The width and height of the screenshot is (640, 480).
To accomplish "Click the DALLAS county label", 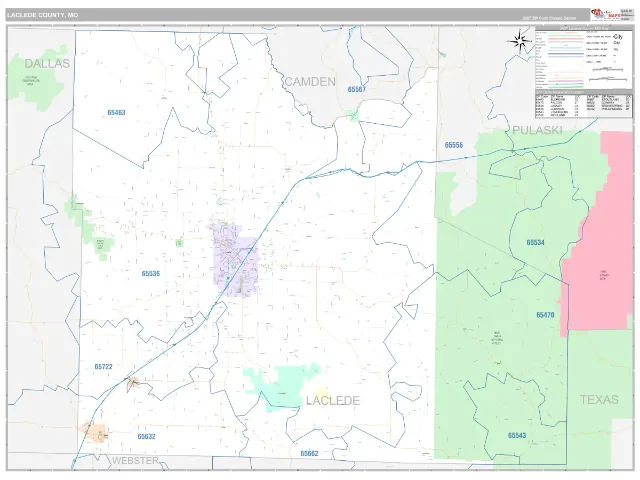I will (47, 63).
